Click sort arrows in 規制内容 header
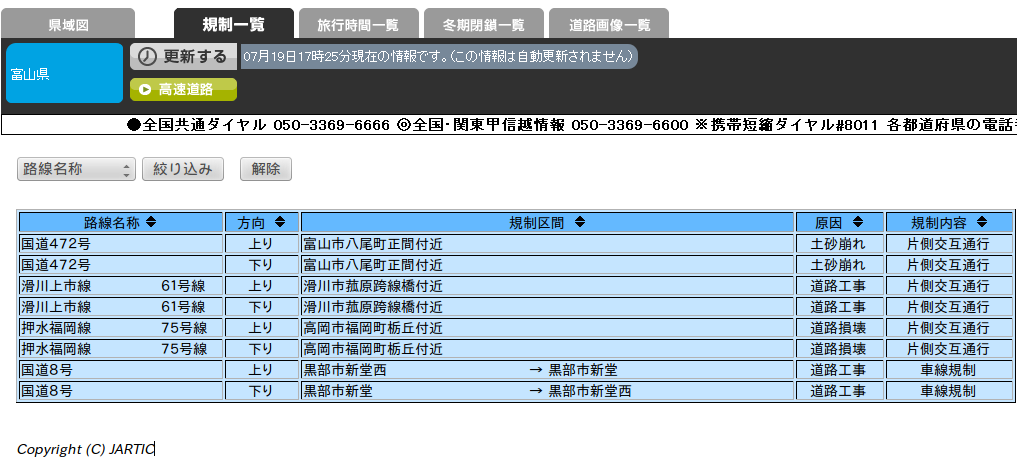The width and height of the screenshot is (1017, 468). click(981, 222)
